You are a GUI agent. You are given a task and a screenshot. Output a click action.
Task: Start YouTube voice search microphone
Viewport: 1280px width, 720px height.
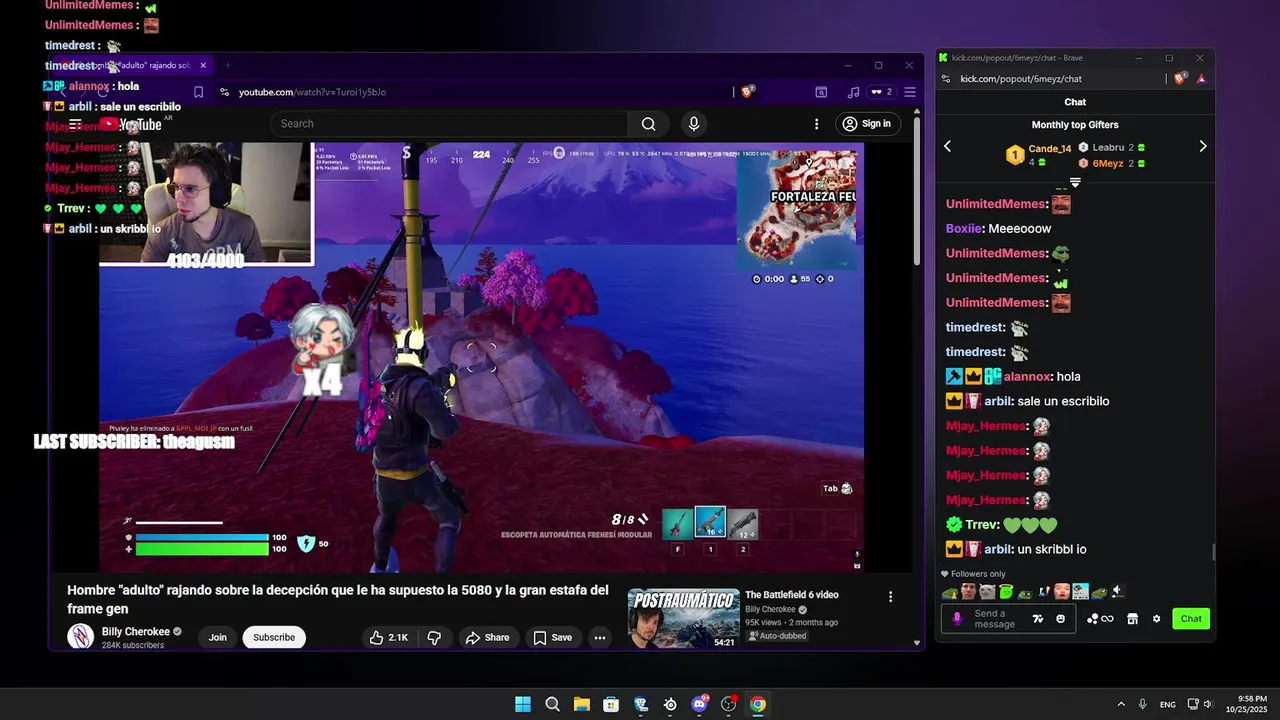[x=694, y=124]
